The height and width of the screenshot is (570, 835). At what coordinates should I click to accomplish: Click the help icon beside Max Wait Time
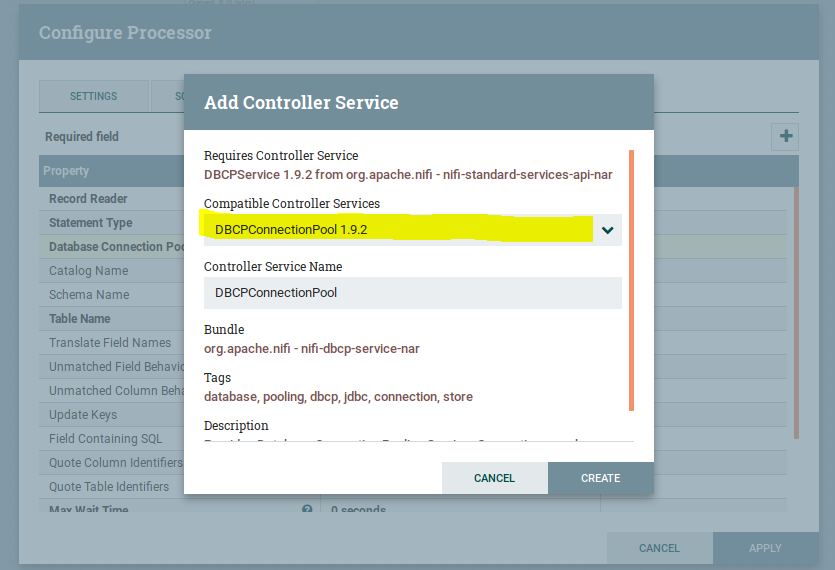click(307, 510)
